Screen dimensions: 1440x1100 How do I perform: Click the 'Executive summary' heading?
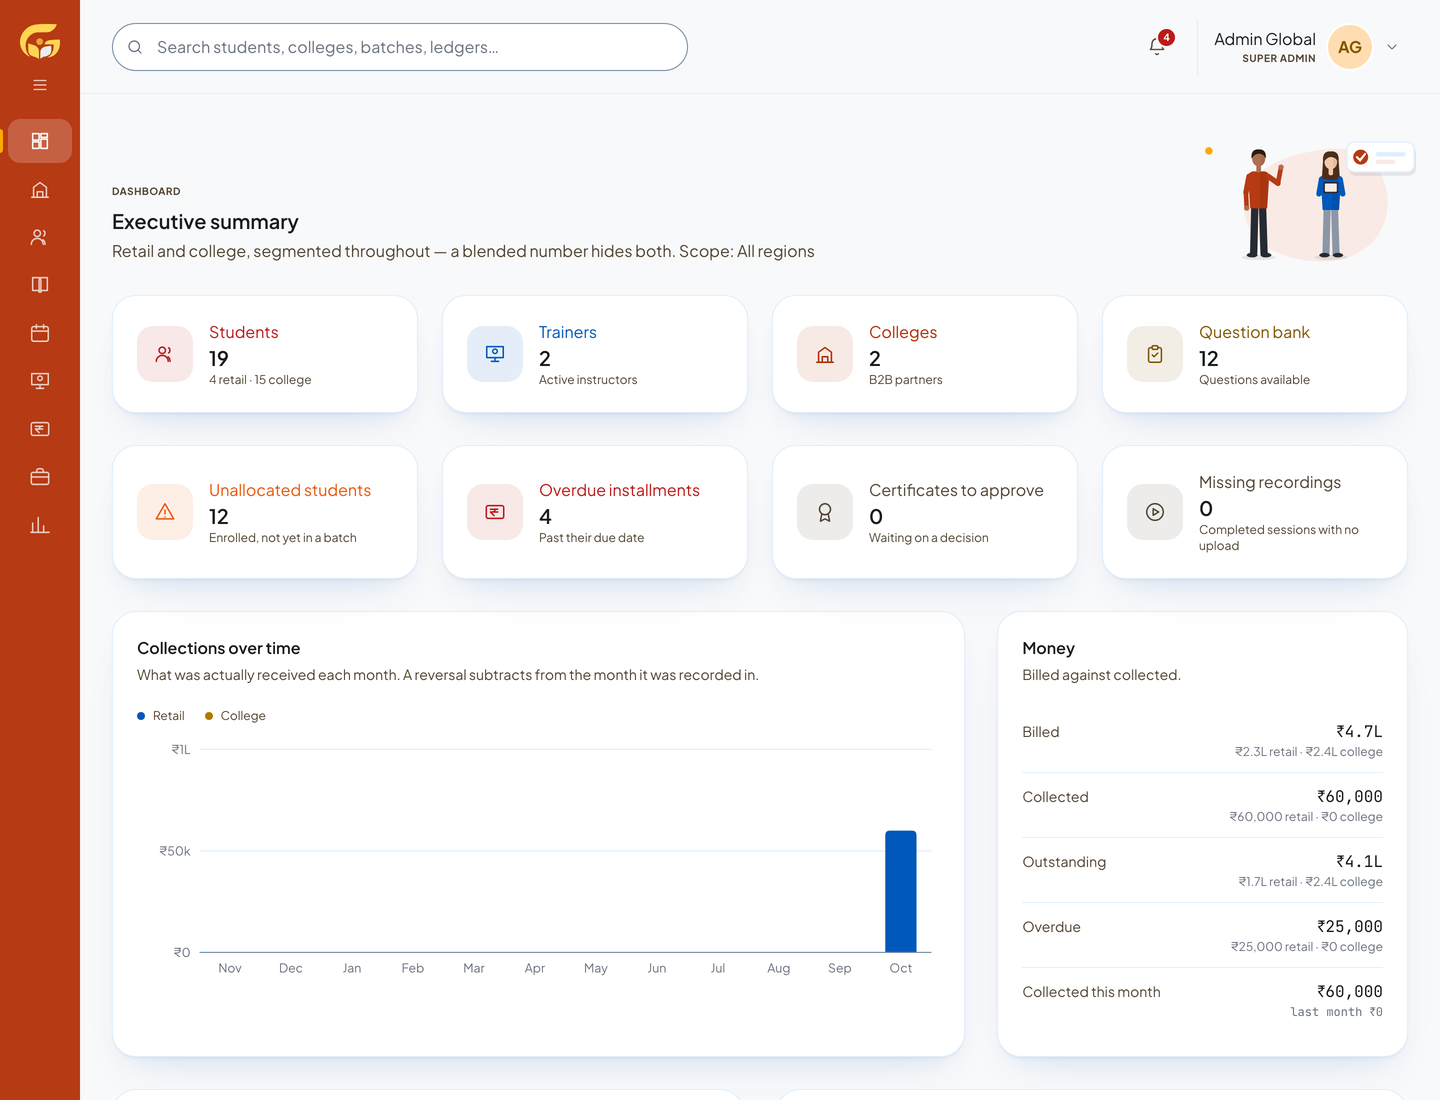[x=205, y=222]
